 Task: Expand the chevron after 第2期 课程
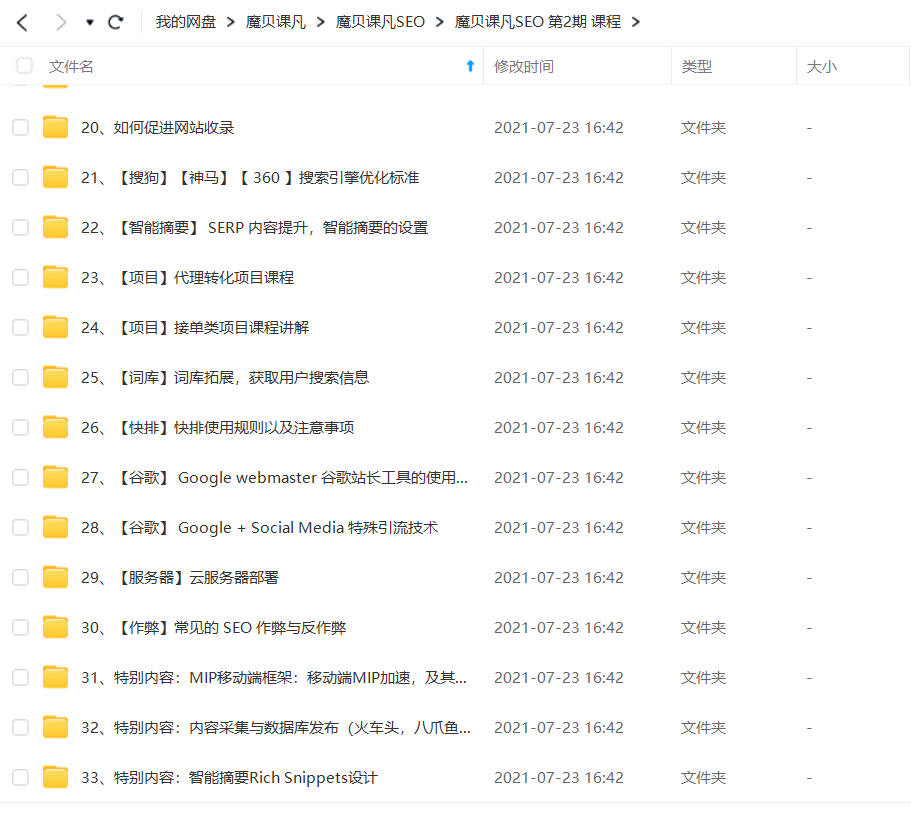[636, 22]
